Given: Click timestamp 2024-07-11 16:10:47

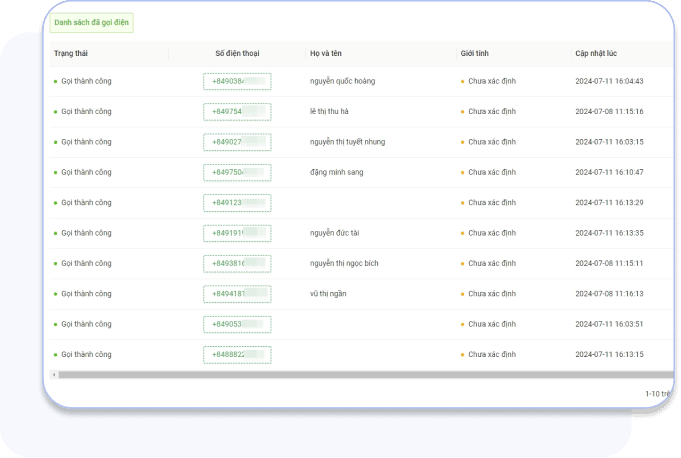Looking at the screenshot, I should (609, 172).
